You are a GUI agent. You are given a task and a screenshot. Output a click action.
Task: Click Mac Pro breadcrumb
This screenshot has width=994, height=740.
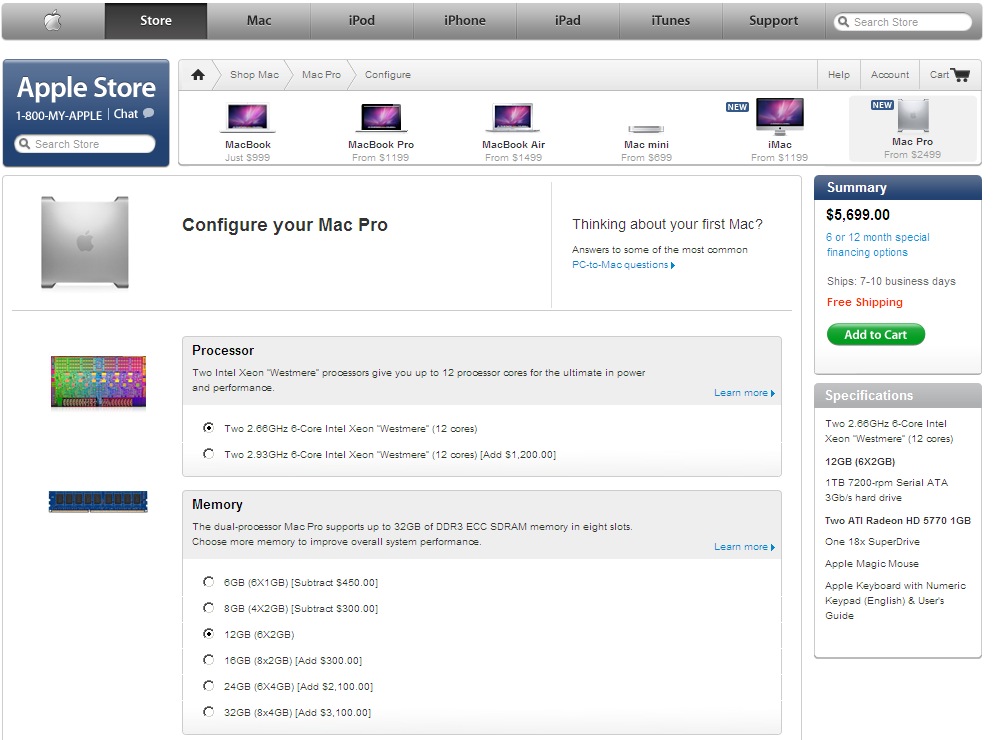(x=321, y=75)
